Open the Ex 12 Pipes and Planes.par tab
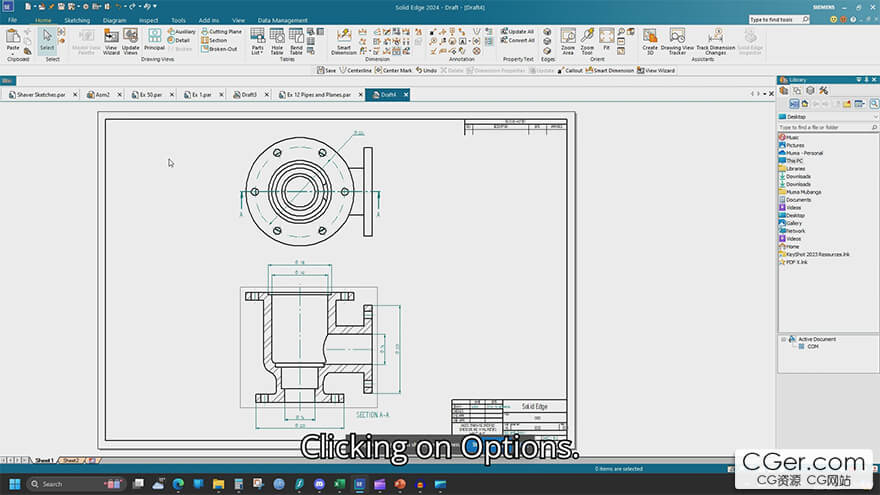This screenshot has width=880, height=495. 319,95
